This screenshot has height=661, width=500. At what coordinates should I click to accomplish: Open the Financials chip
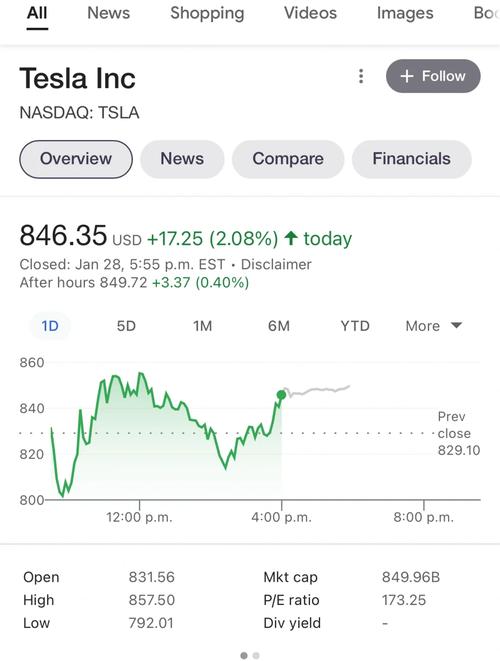(x=411, y=159)
